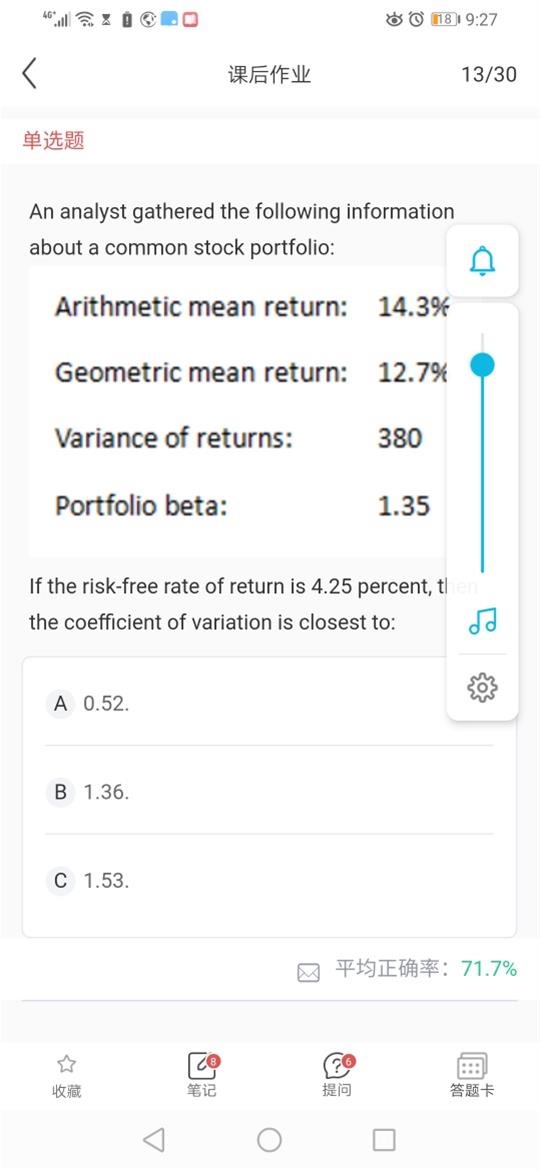Tap the 收藏 star icon
This screenshot has width=540, height=1170.
(66, 1064)
